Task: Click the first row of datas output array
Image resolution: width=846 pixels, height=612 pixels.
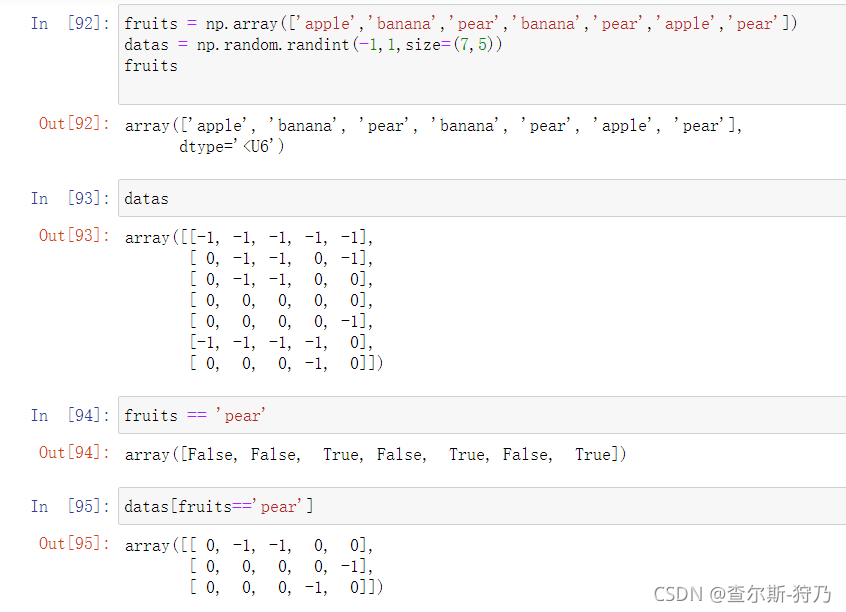Action: (x=249, y=237)
